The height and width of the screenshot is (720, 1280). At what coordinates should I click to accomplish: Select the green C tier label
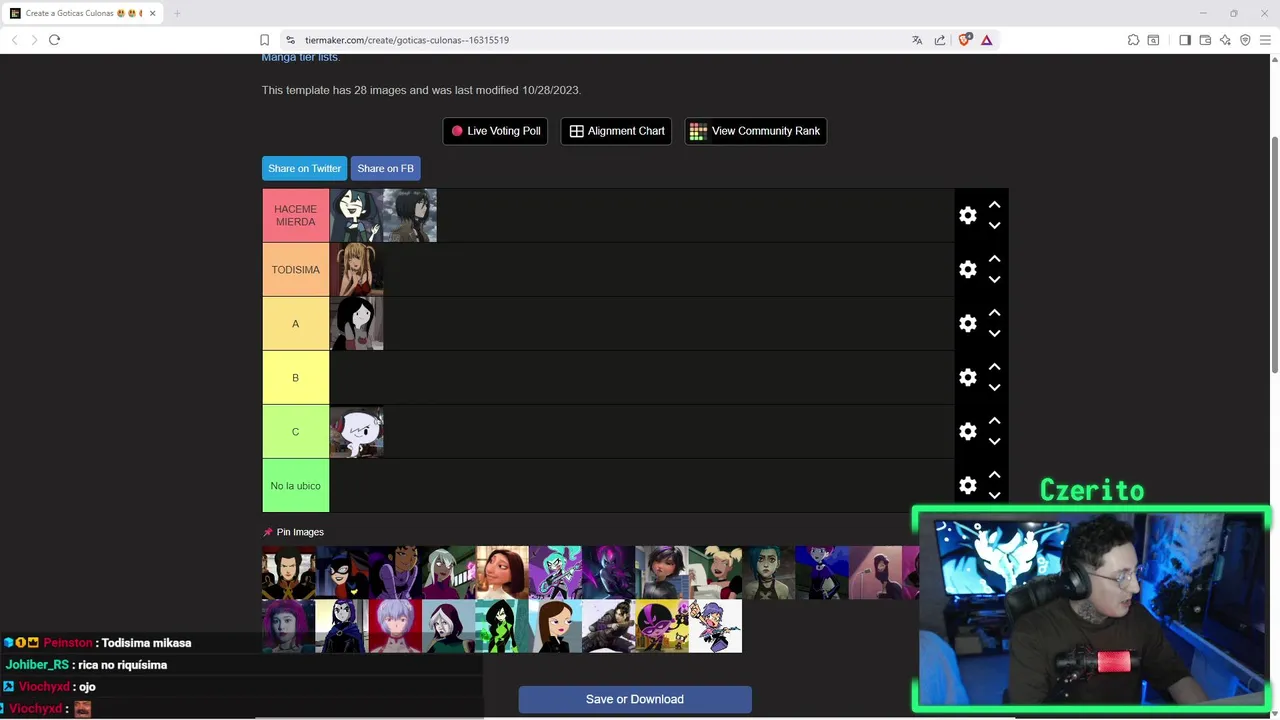click(295, 431)
